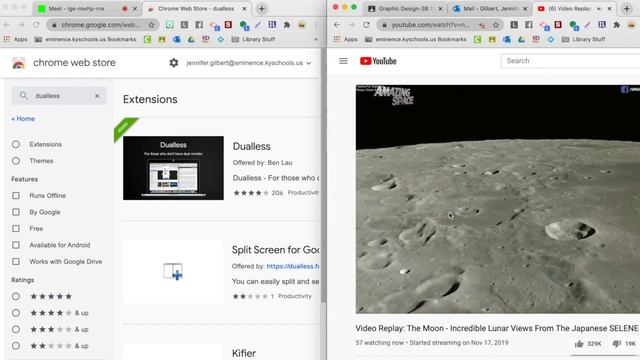The height and width of the screenshot is (360, 640).
Task: Open Library Stuff bookmark folder in left window
Action: (253, 39)
